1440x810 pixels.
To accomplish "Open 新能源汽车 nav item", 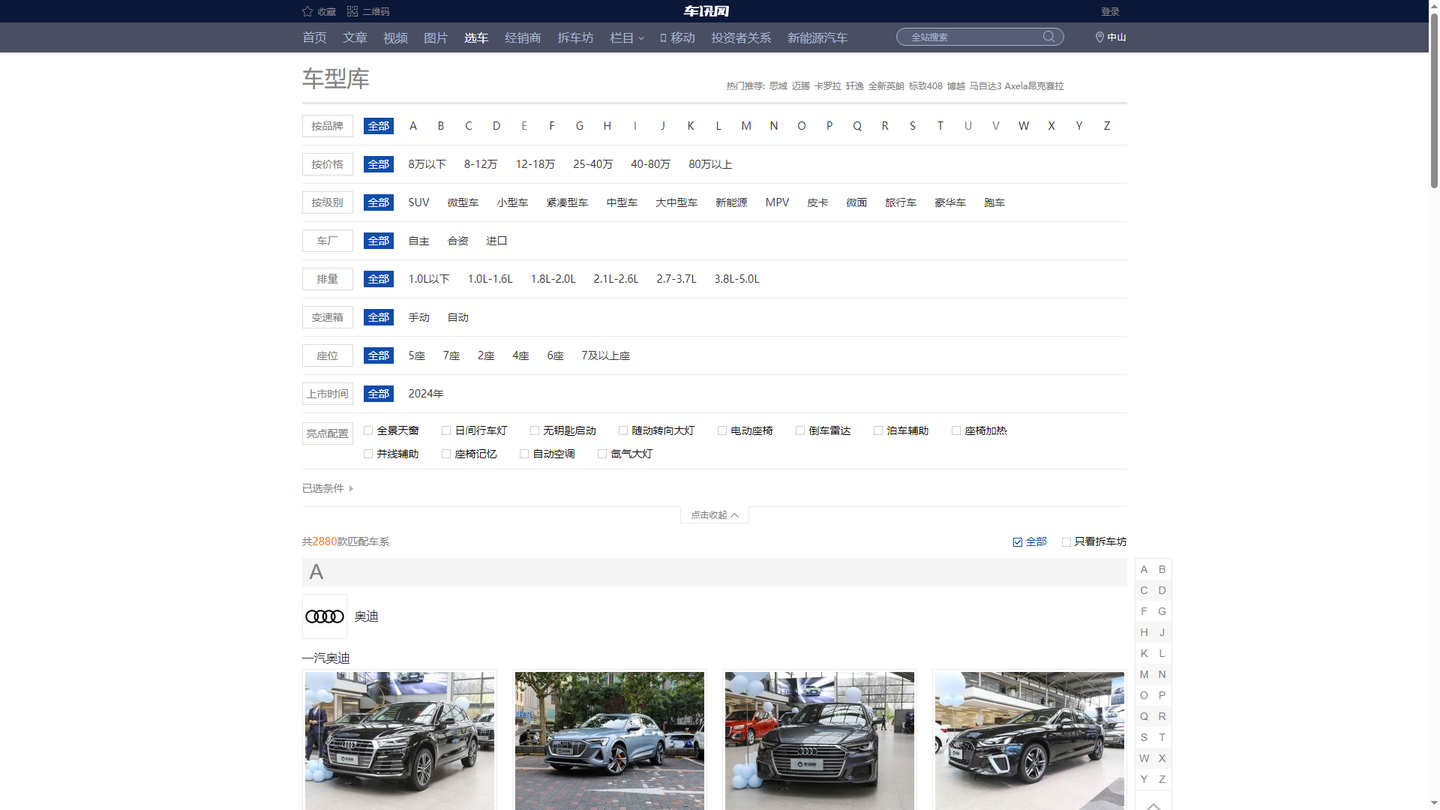I will pyautogui.click(x=817, y=38).
